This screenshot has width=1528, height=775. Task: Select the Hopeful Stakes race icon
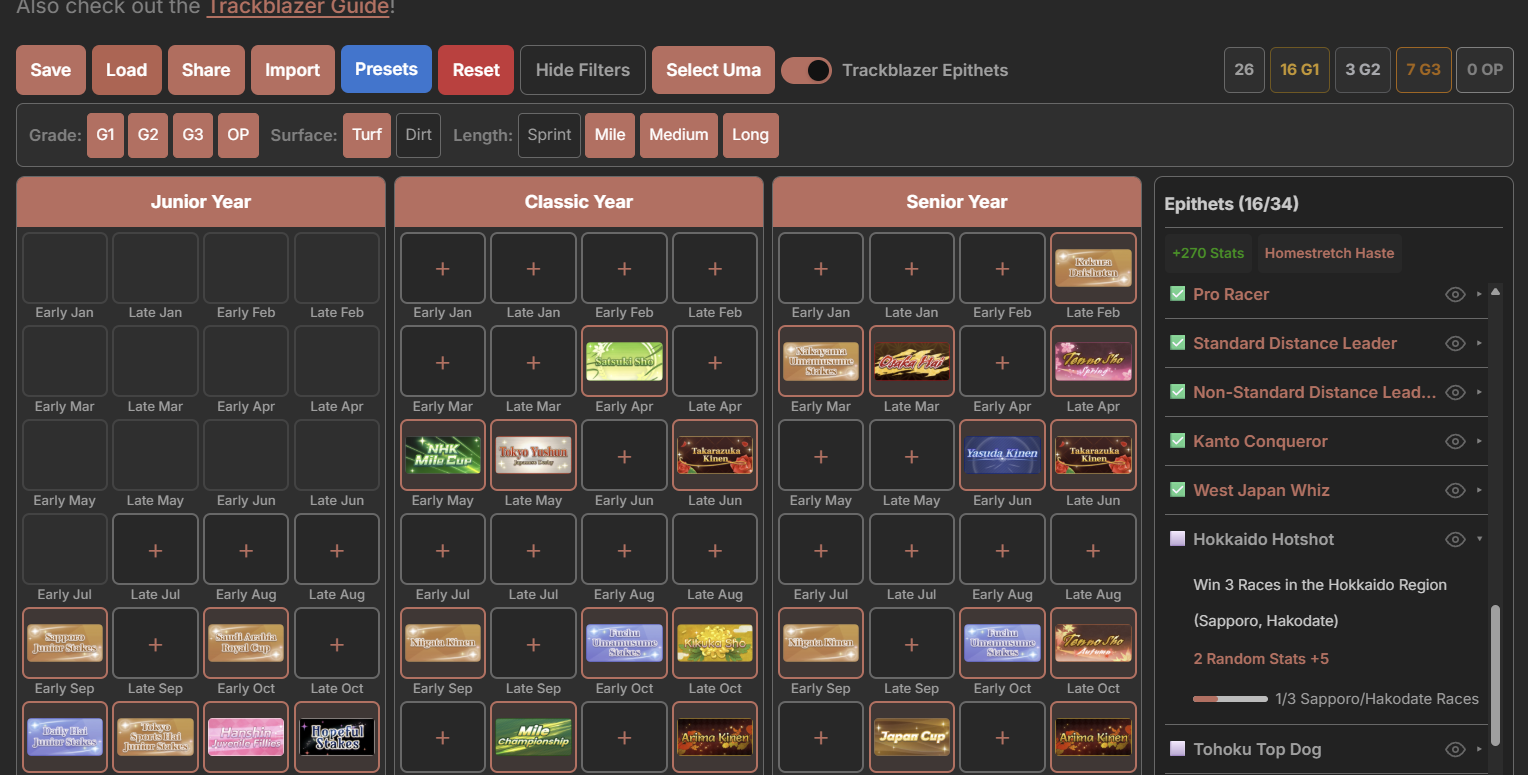[x=337, y=737]
